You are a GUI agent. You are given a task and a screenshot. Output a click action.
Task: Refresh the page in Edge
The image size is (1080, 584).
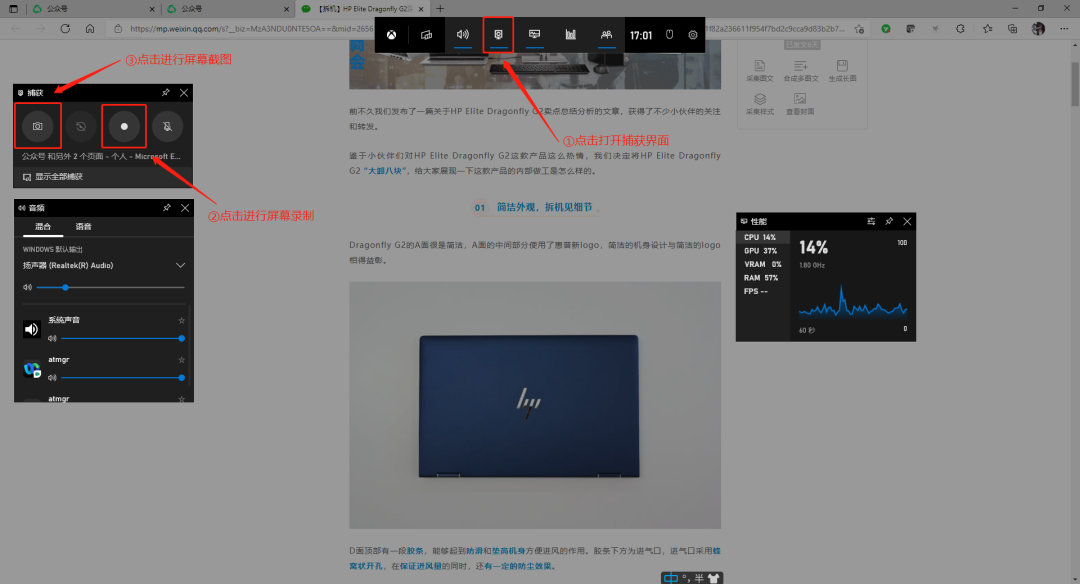point(65,29)
